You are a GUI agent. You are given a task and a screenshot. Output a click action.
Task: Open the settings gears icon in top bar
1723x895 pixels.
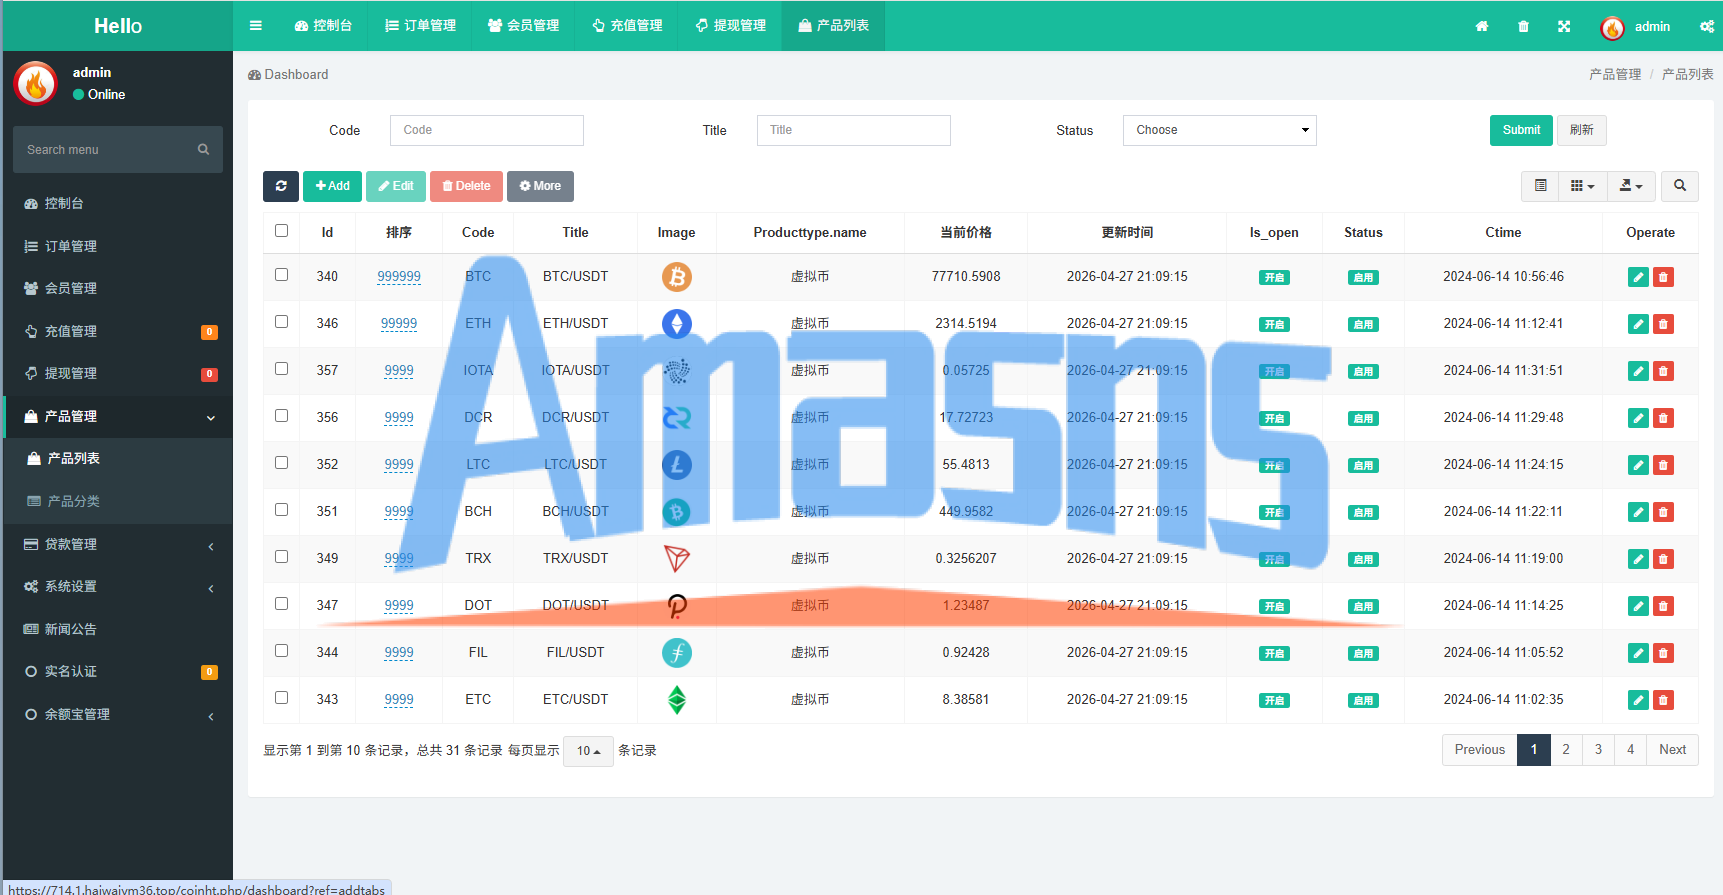1707,26
